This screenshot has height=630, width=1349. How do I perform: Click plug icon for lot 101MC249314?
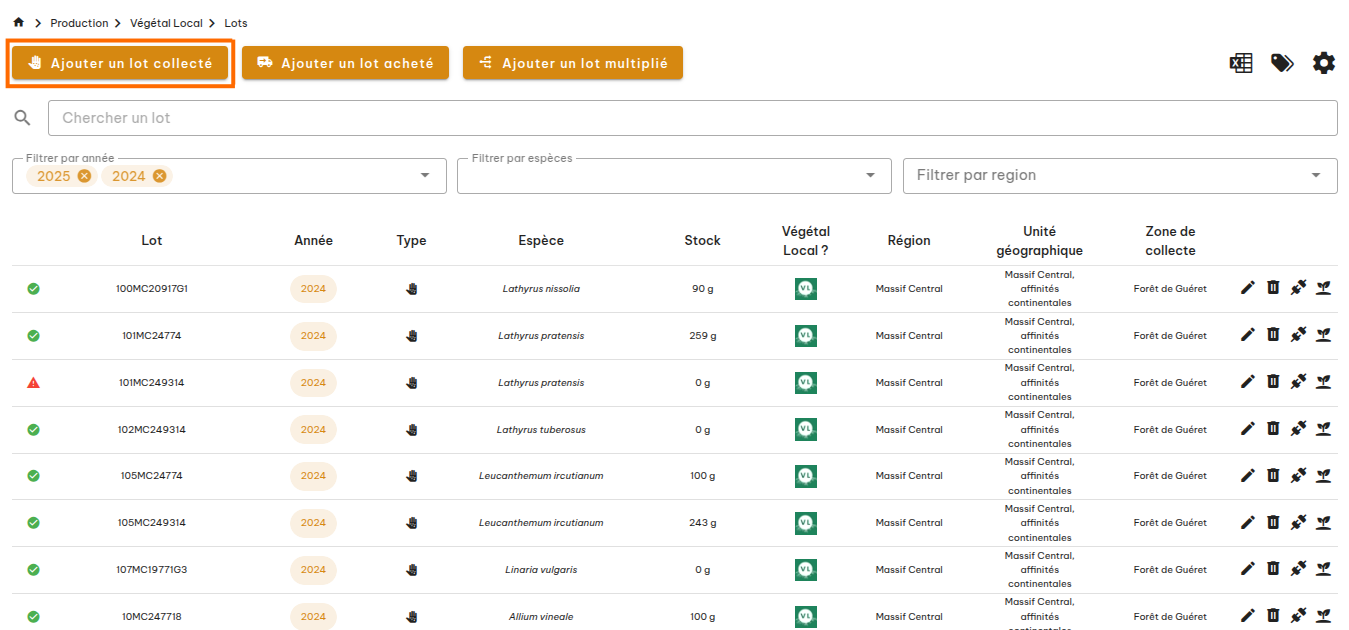tap(1298, 382)
